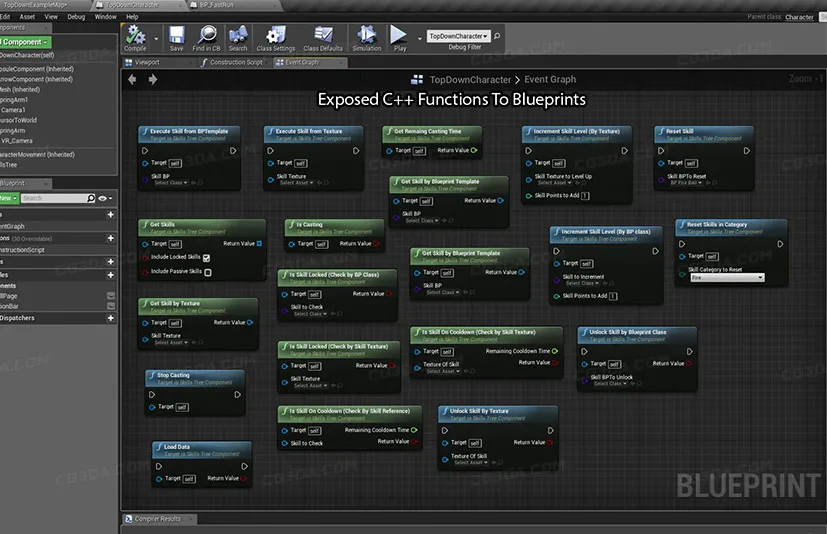The width and height of the screenshot is (827, 534).
Task: Add new graph with plus icon
Action: [x=110, y=214]
